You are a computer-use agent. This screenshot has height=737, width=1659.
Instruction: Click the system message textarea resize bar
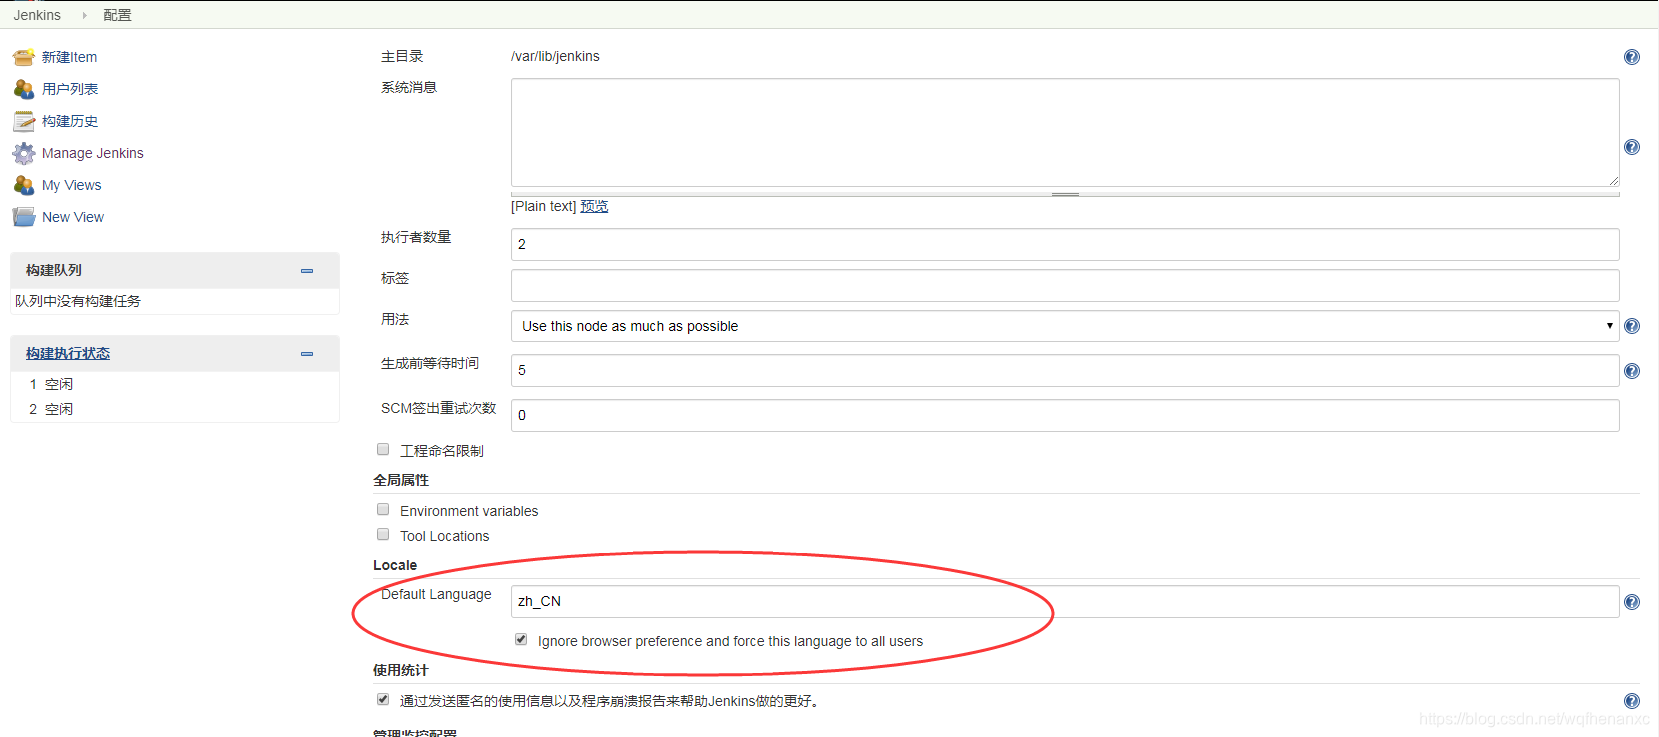1065,194
